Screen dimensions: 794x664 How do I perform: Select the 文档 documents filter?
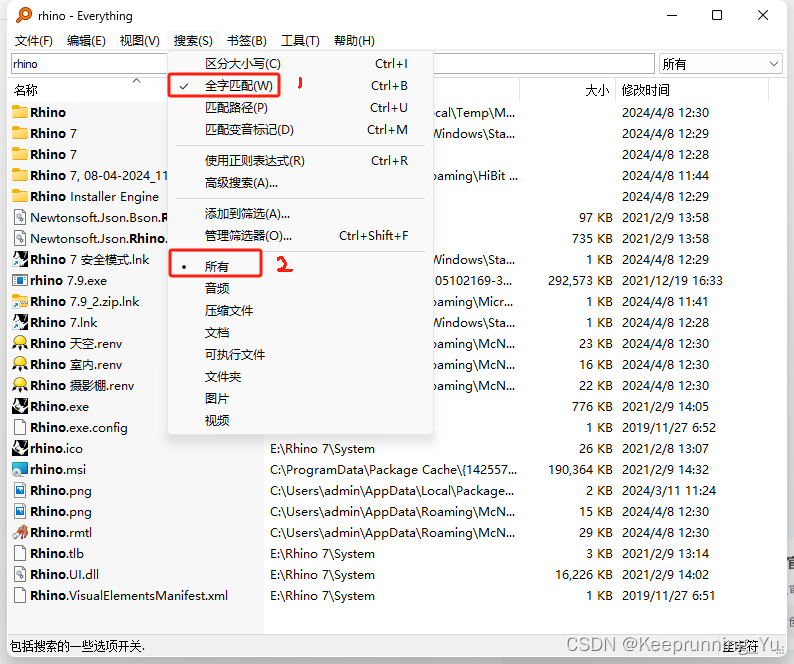(300, 332)
